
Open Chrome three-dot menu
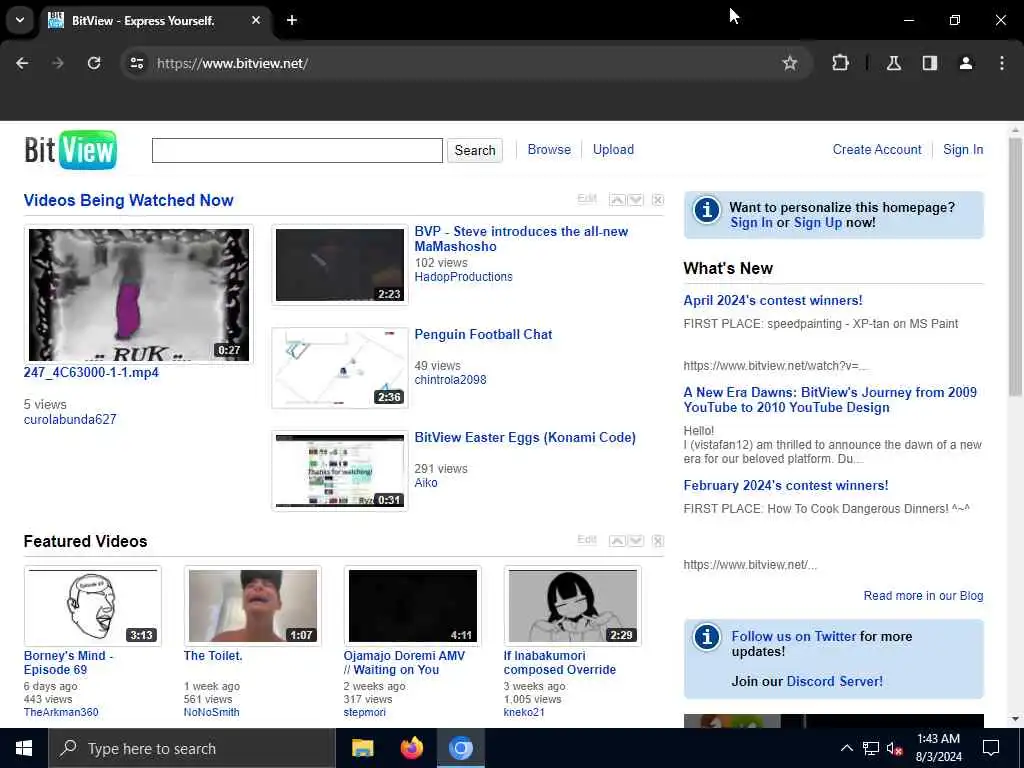1002,63
